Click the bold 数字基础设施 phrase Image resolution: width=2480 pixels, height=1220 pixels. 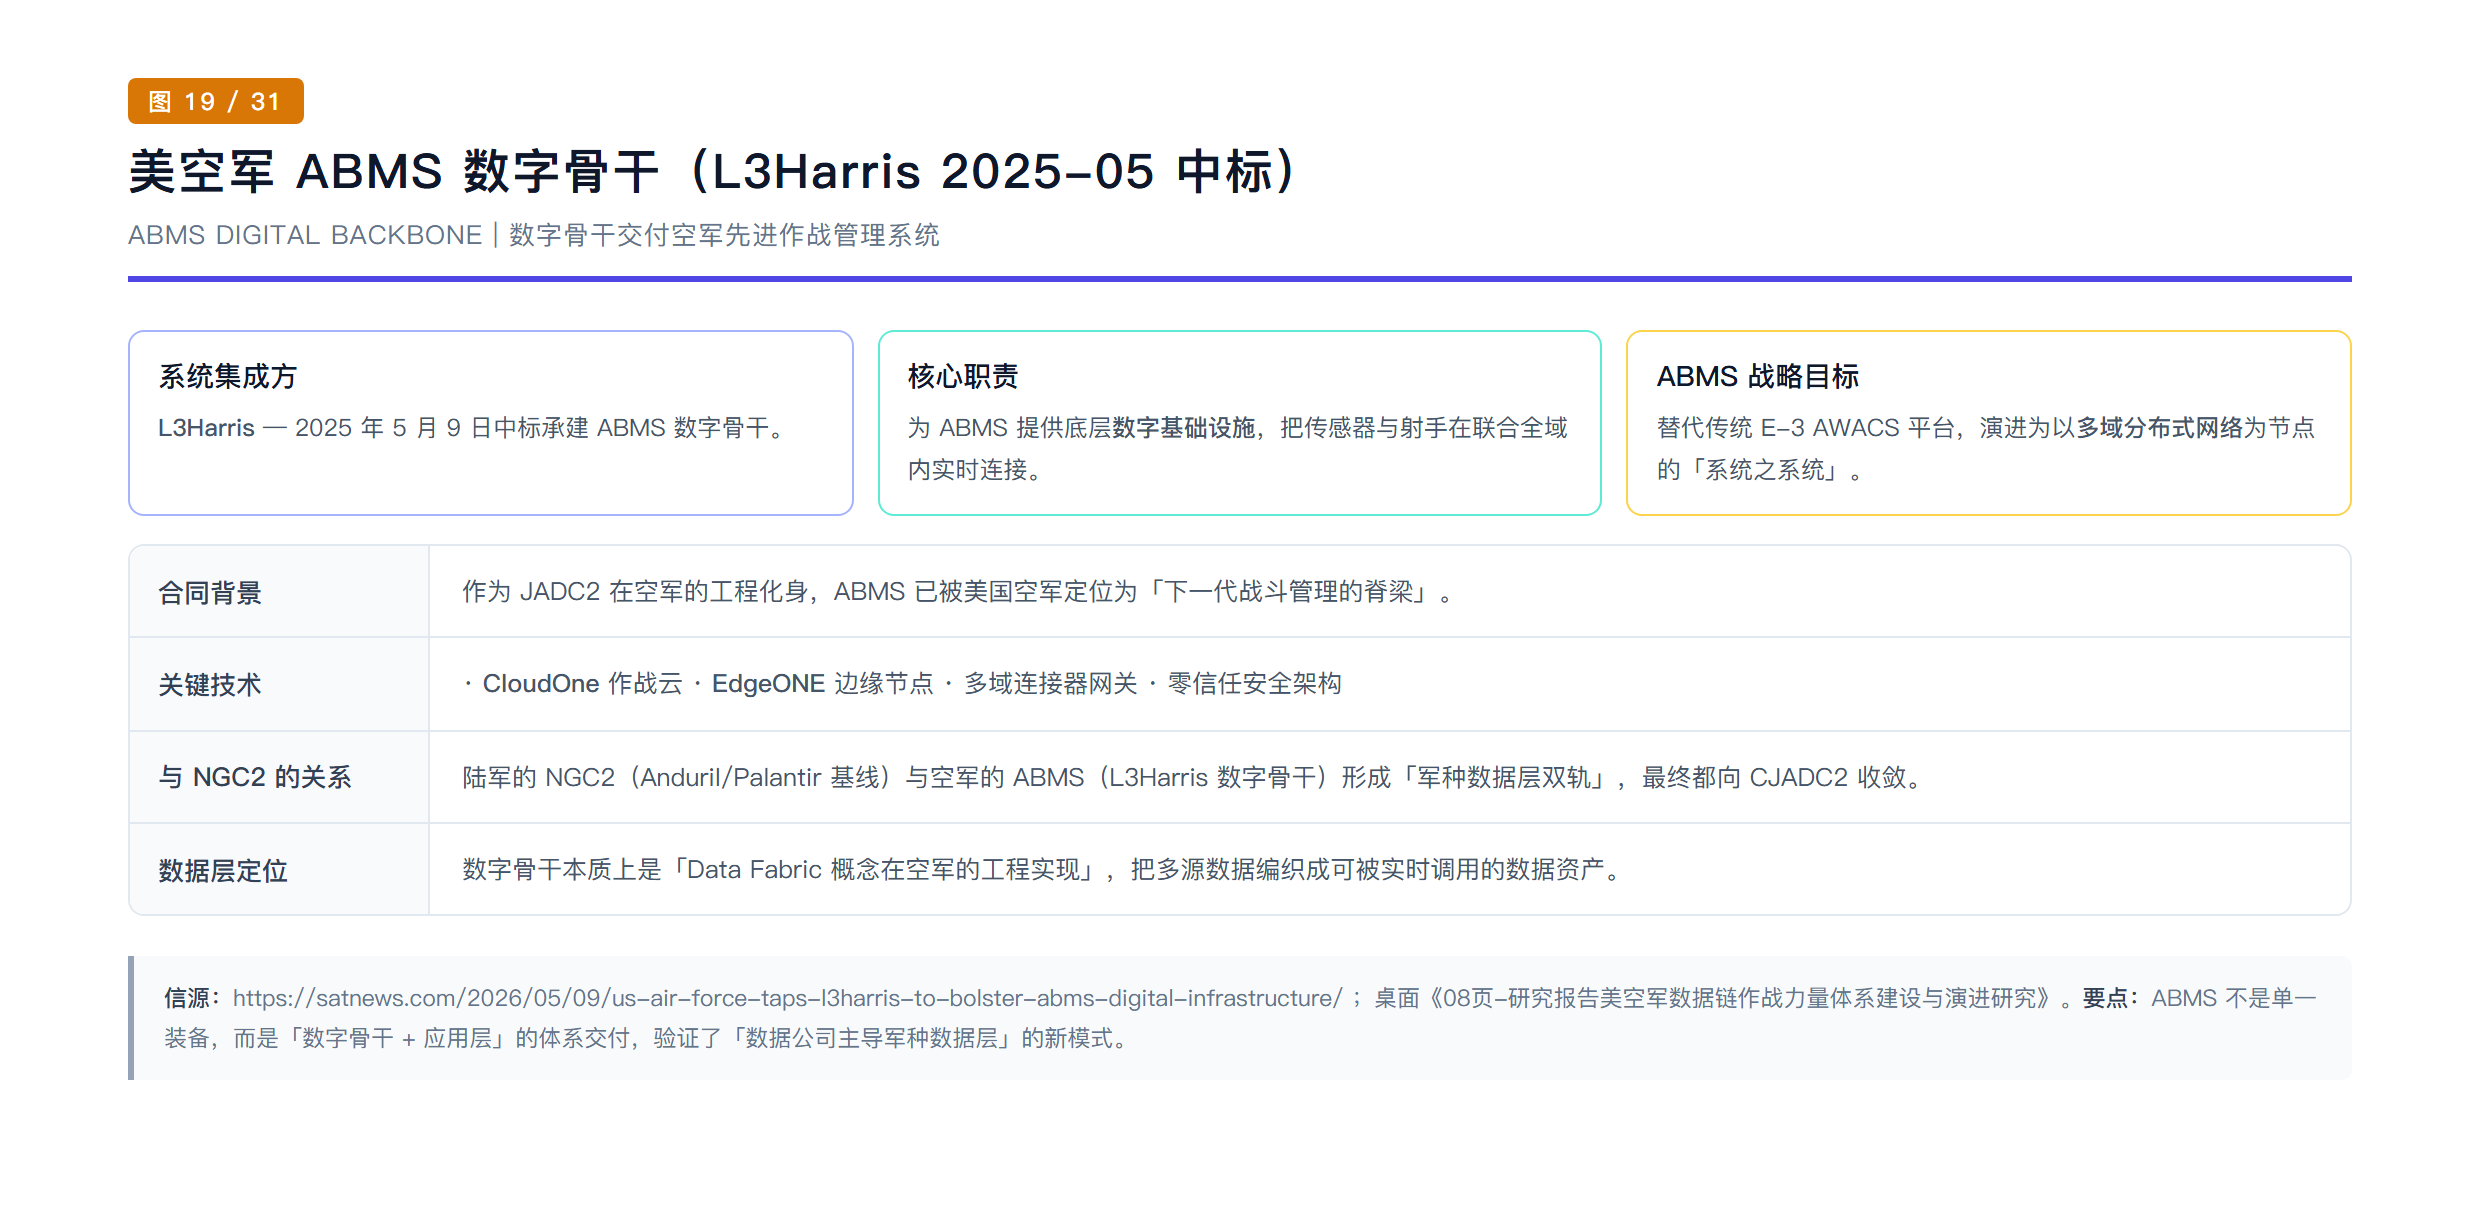[x=1184, y=428]
